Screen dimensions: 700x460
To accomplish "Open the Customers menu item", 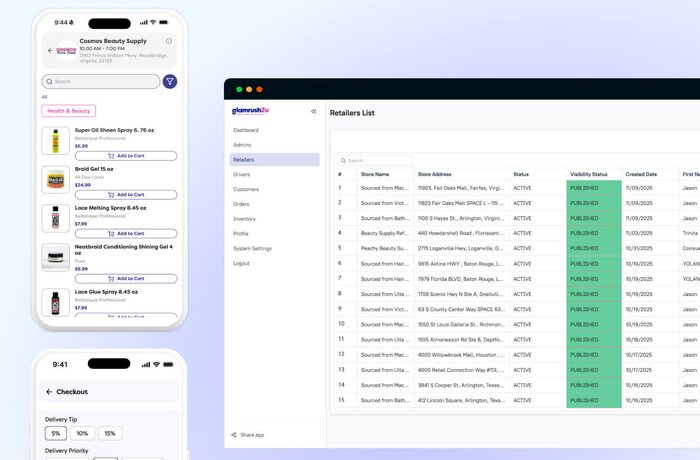I will (246, 189).
